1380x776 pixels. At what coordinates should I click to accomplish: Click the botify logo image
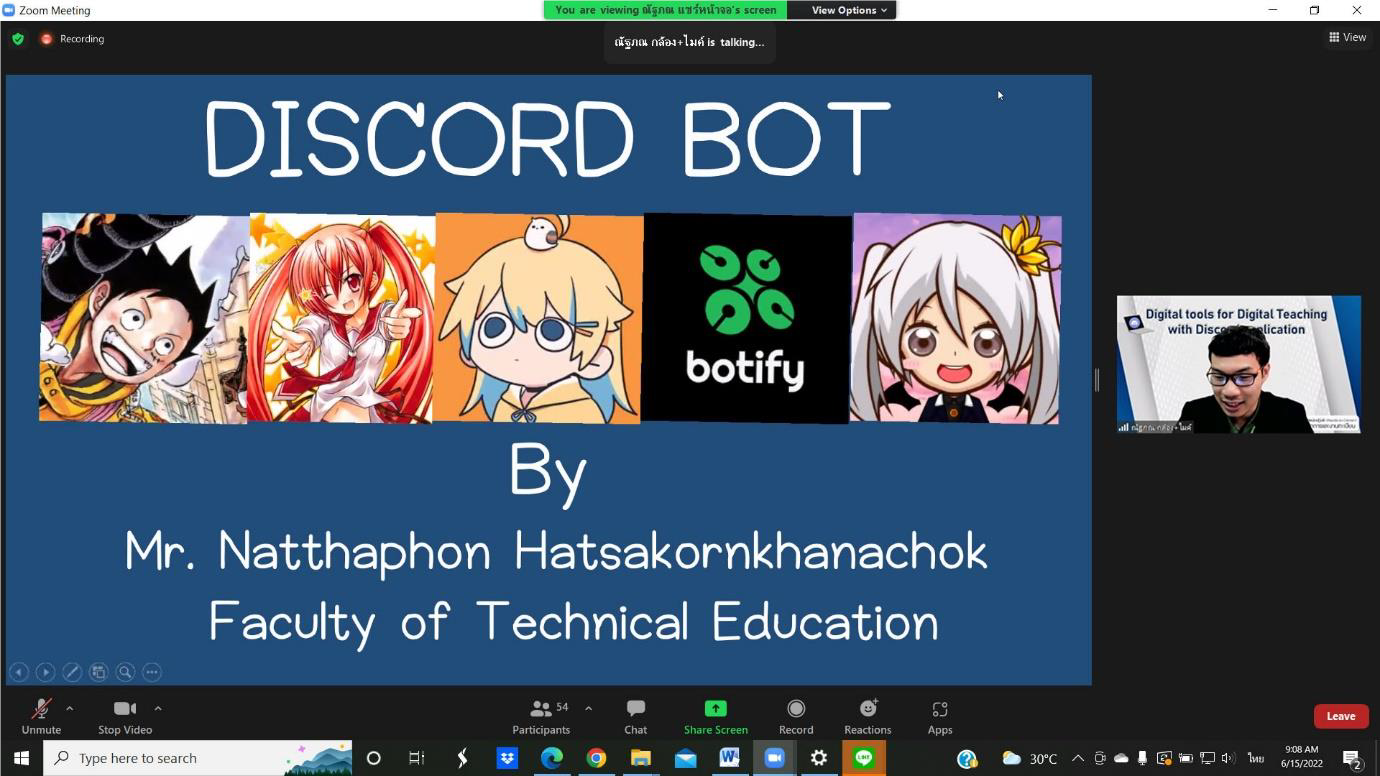coord(747,318)
